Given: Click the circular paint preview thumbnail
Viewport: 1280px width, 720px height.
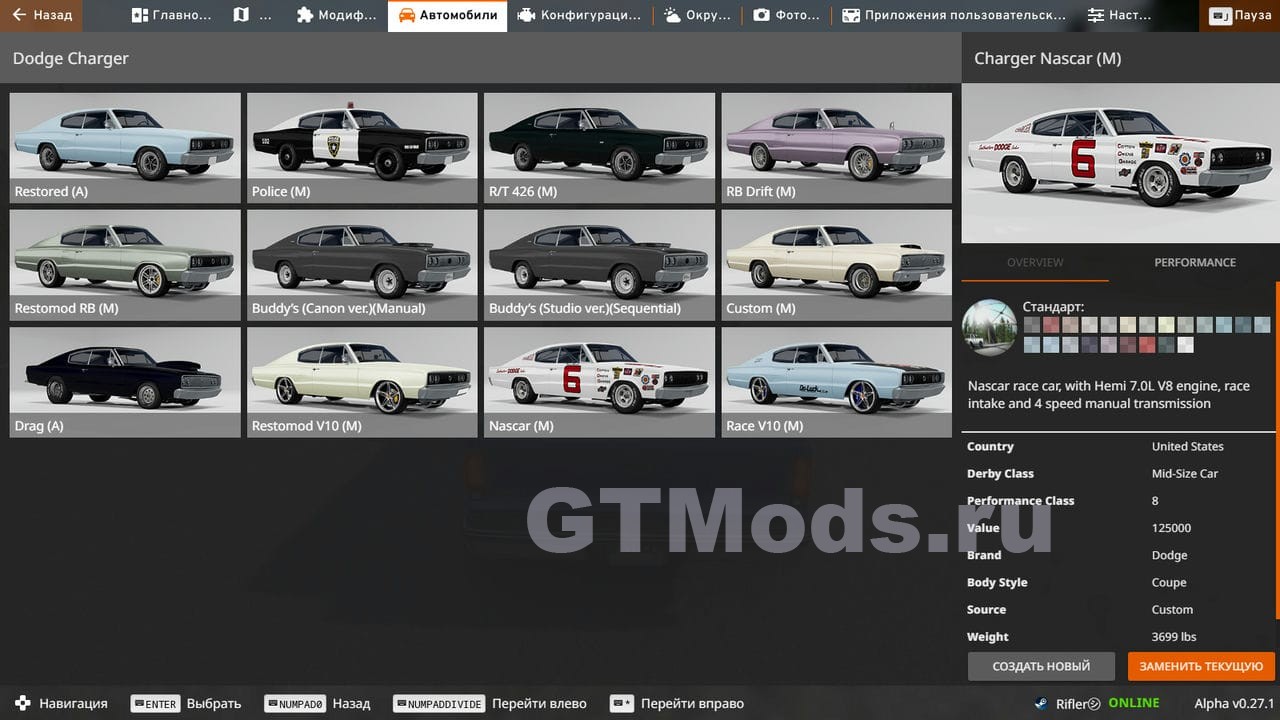Looking at the screenshot, I should pos(989,327).
